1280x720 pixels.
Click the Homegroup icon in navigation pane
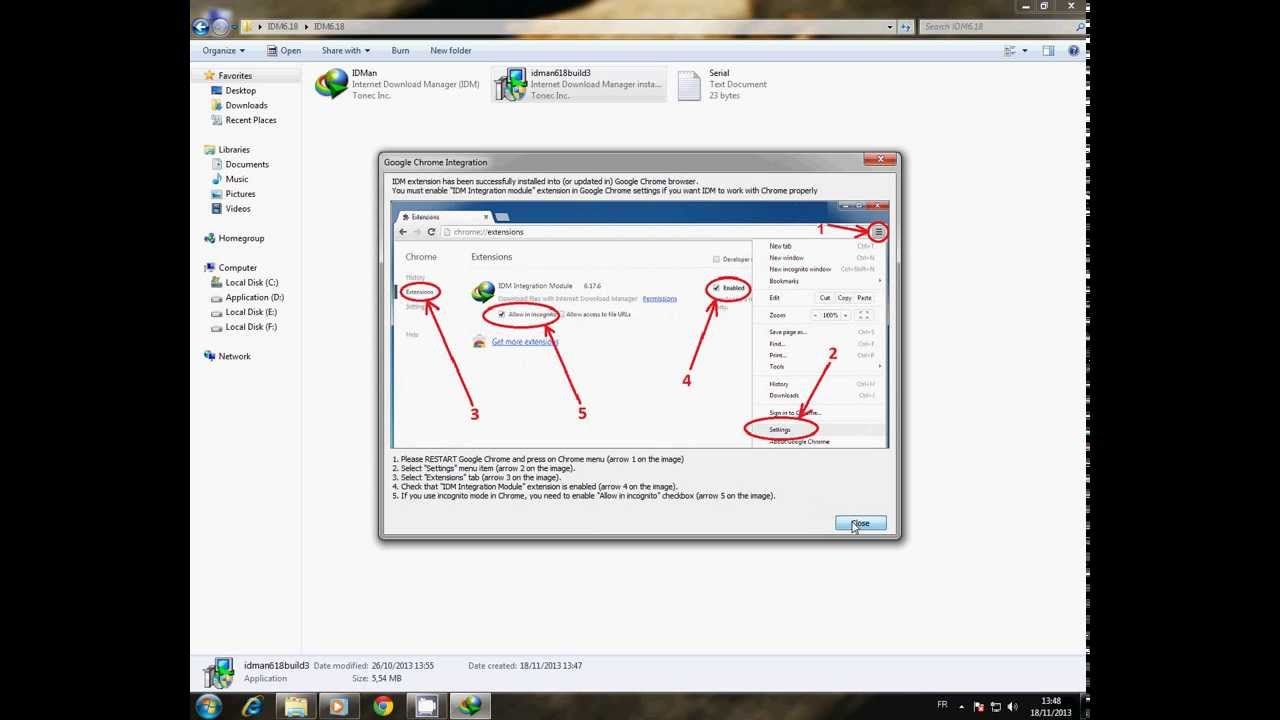tap(210, 238)
